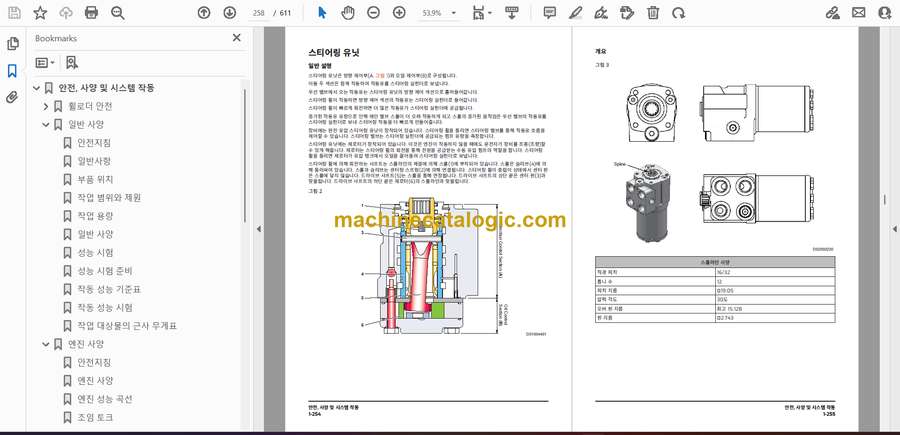Image resolution: width=900 pixels, height=435 pixels.
Task: Click the stamp tool icon
Action: 627,13
